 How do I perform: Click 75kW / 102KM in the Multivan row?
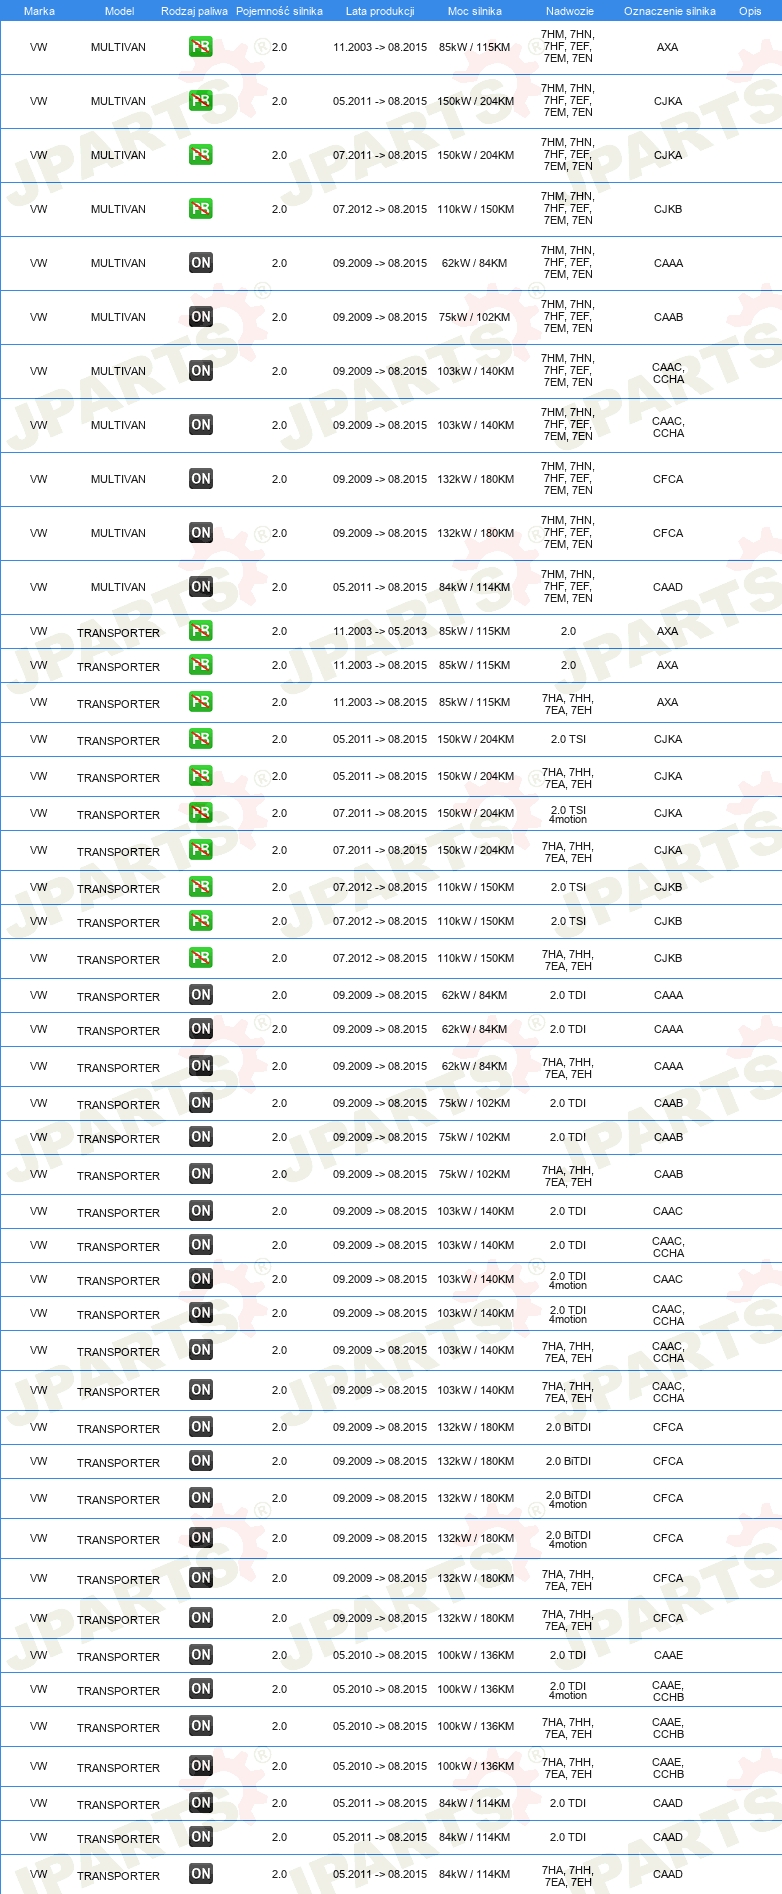tap(474, 317)
